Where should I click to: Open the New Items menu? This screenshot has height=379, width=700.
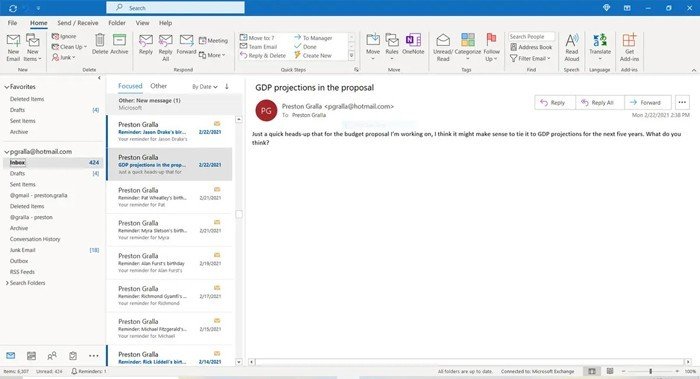pos(32,47)
